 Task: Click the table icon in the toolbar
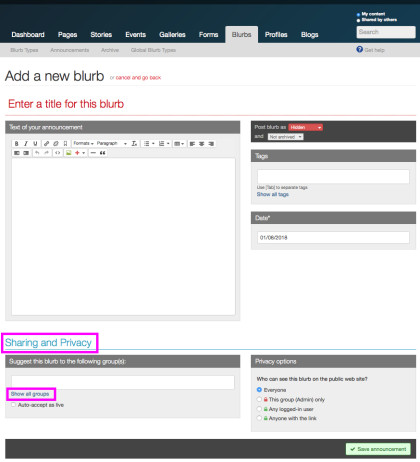[x=177, y=144]
